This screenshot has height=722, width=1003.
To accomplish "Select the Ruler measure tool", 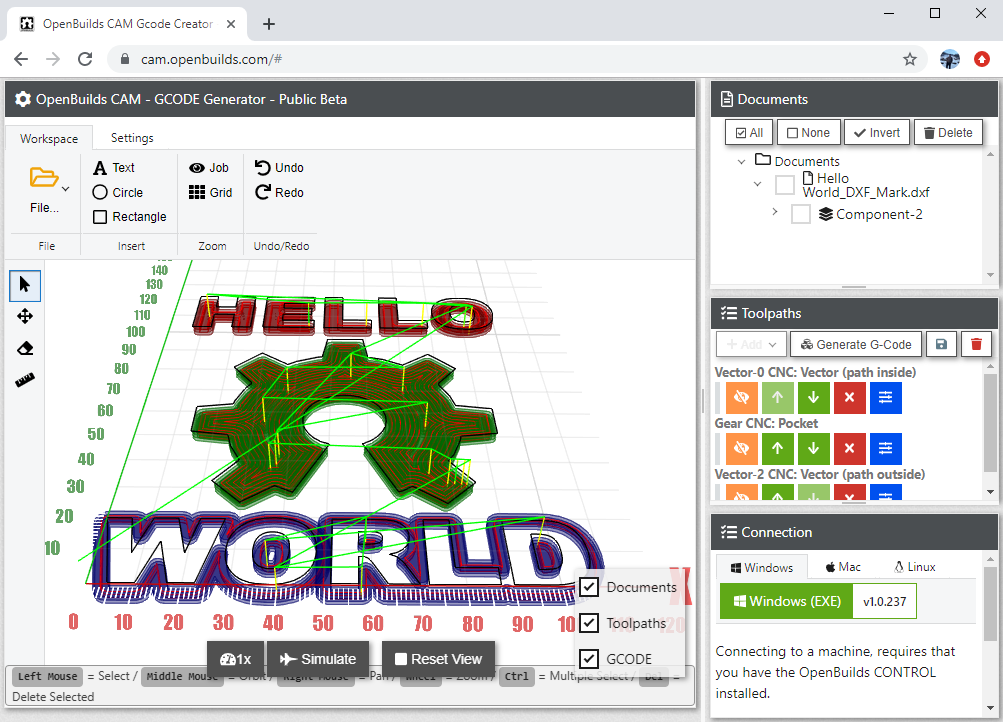I will [x=25, y=380].
